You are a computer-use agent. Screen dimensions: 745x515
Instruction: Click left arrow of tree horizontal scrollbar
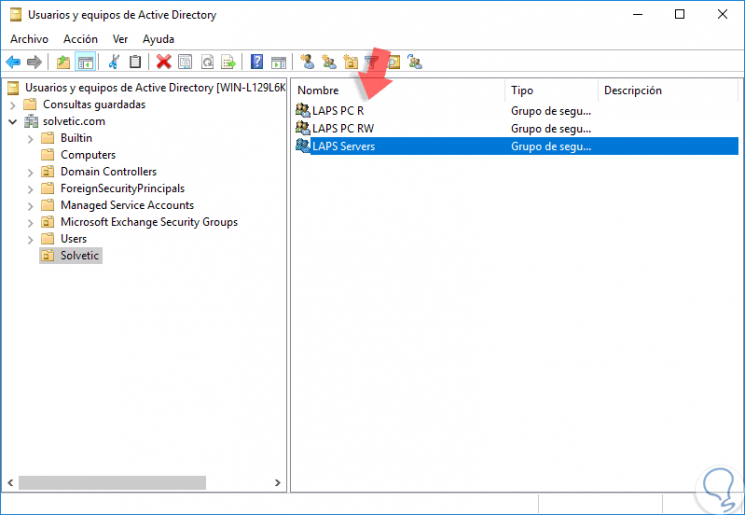pyautogui.click(x=10, y=483)
